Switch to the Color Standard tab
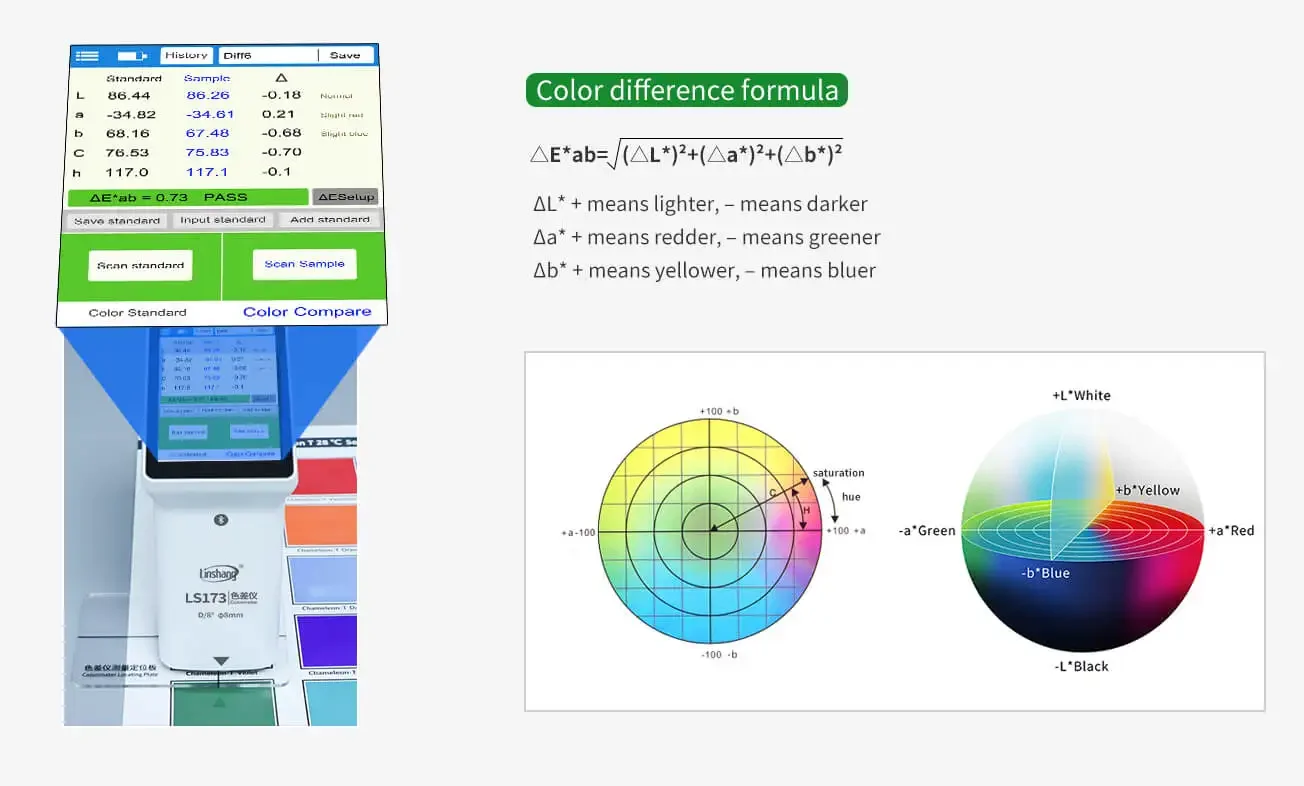 [x=138, y=313]
